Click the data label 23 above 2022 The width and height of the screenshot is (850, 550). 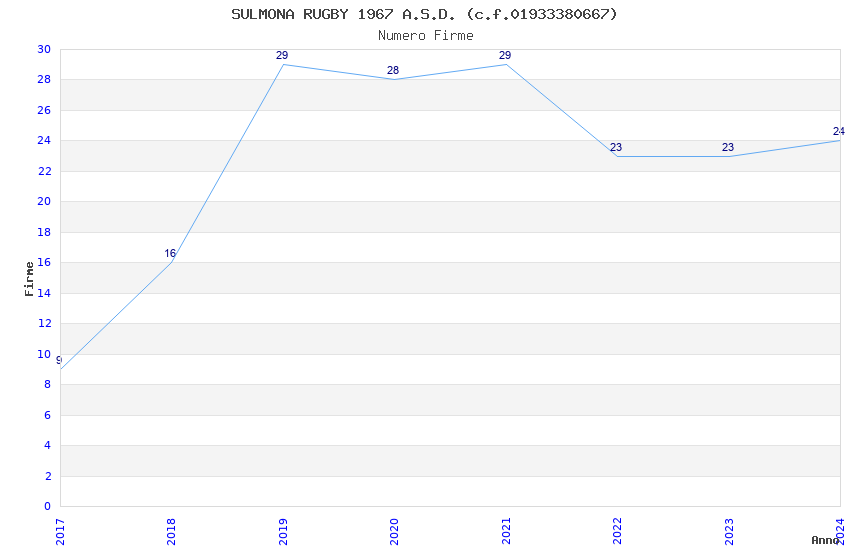(x=616, y=147)
